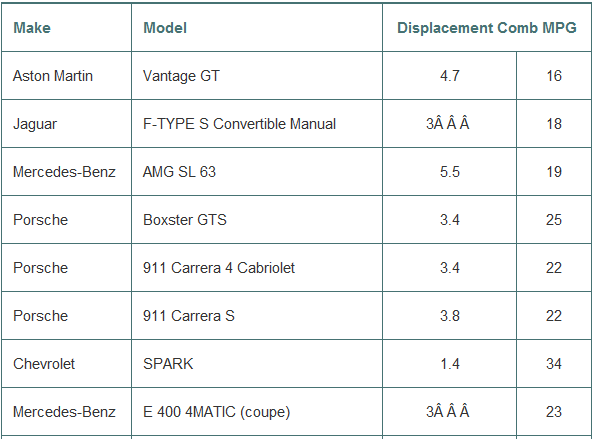
Task: Select the 911 Carrera S cell
Action: coord(257,316)
